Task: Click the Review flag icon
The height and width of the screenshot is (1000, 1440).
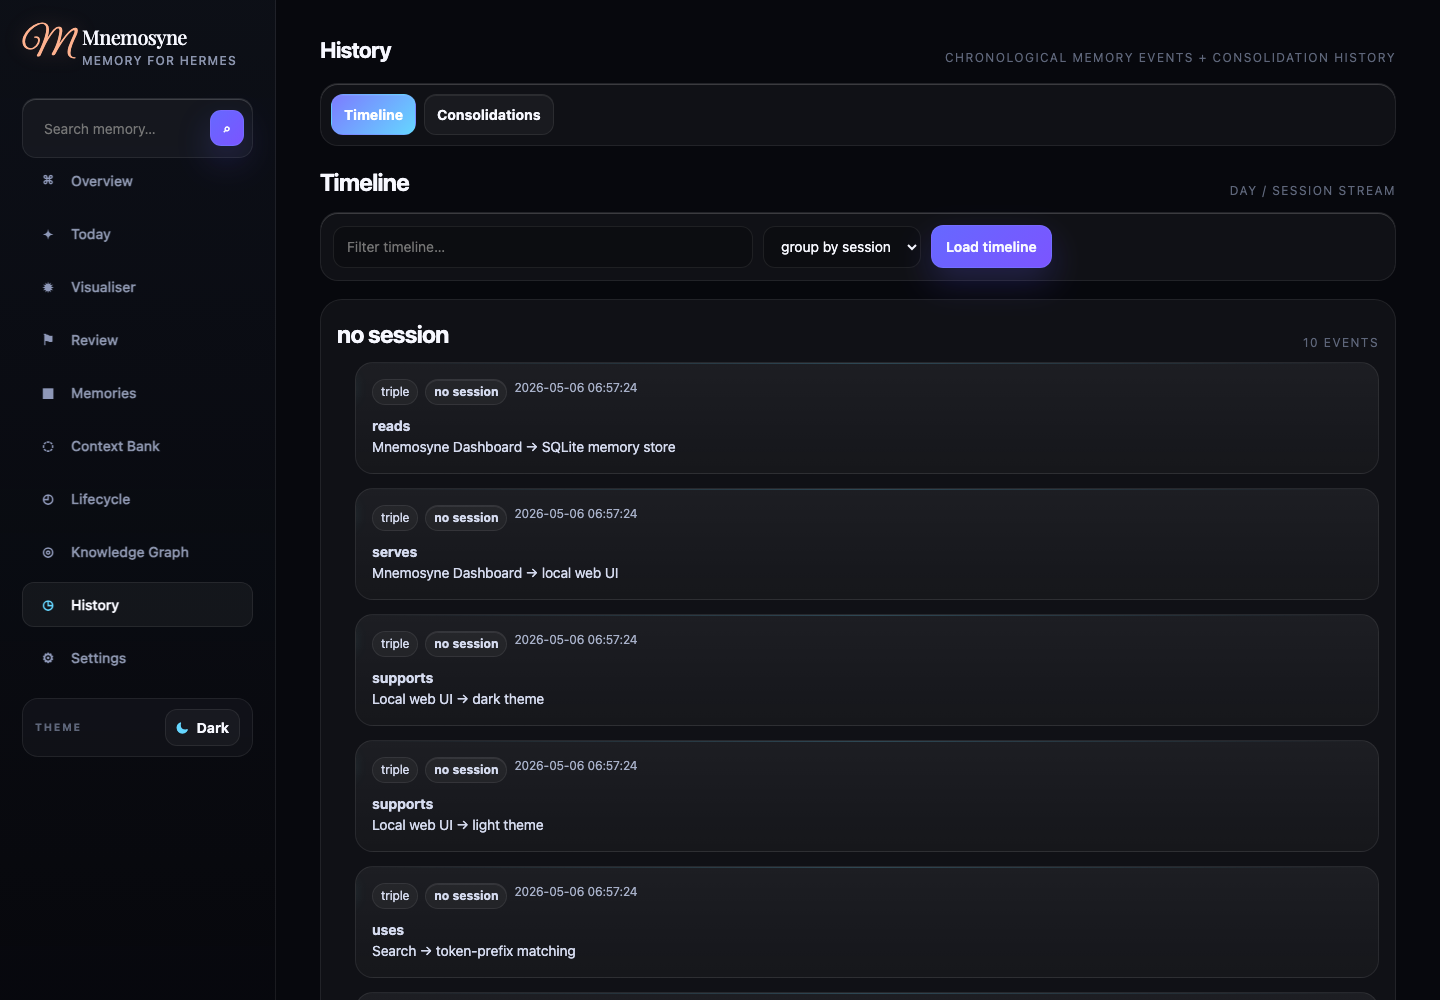Action: coord(48,340)
